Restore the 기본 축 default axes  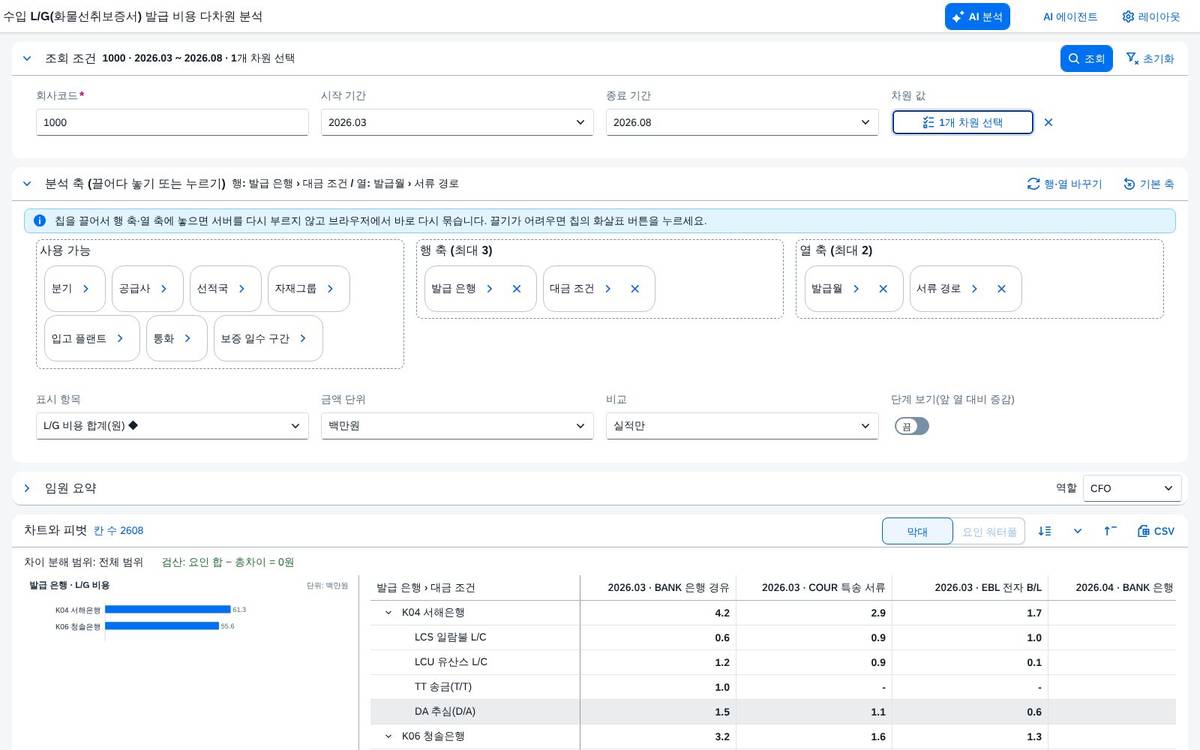[x=1148, y=184]
